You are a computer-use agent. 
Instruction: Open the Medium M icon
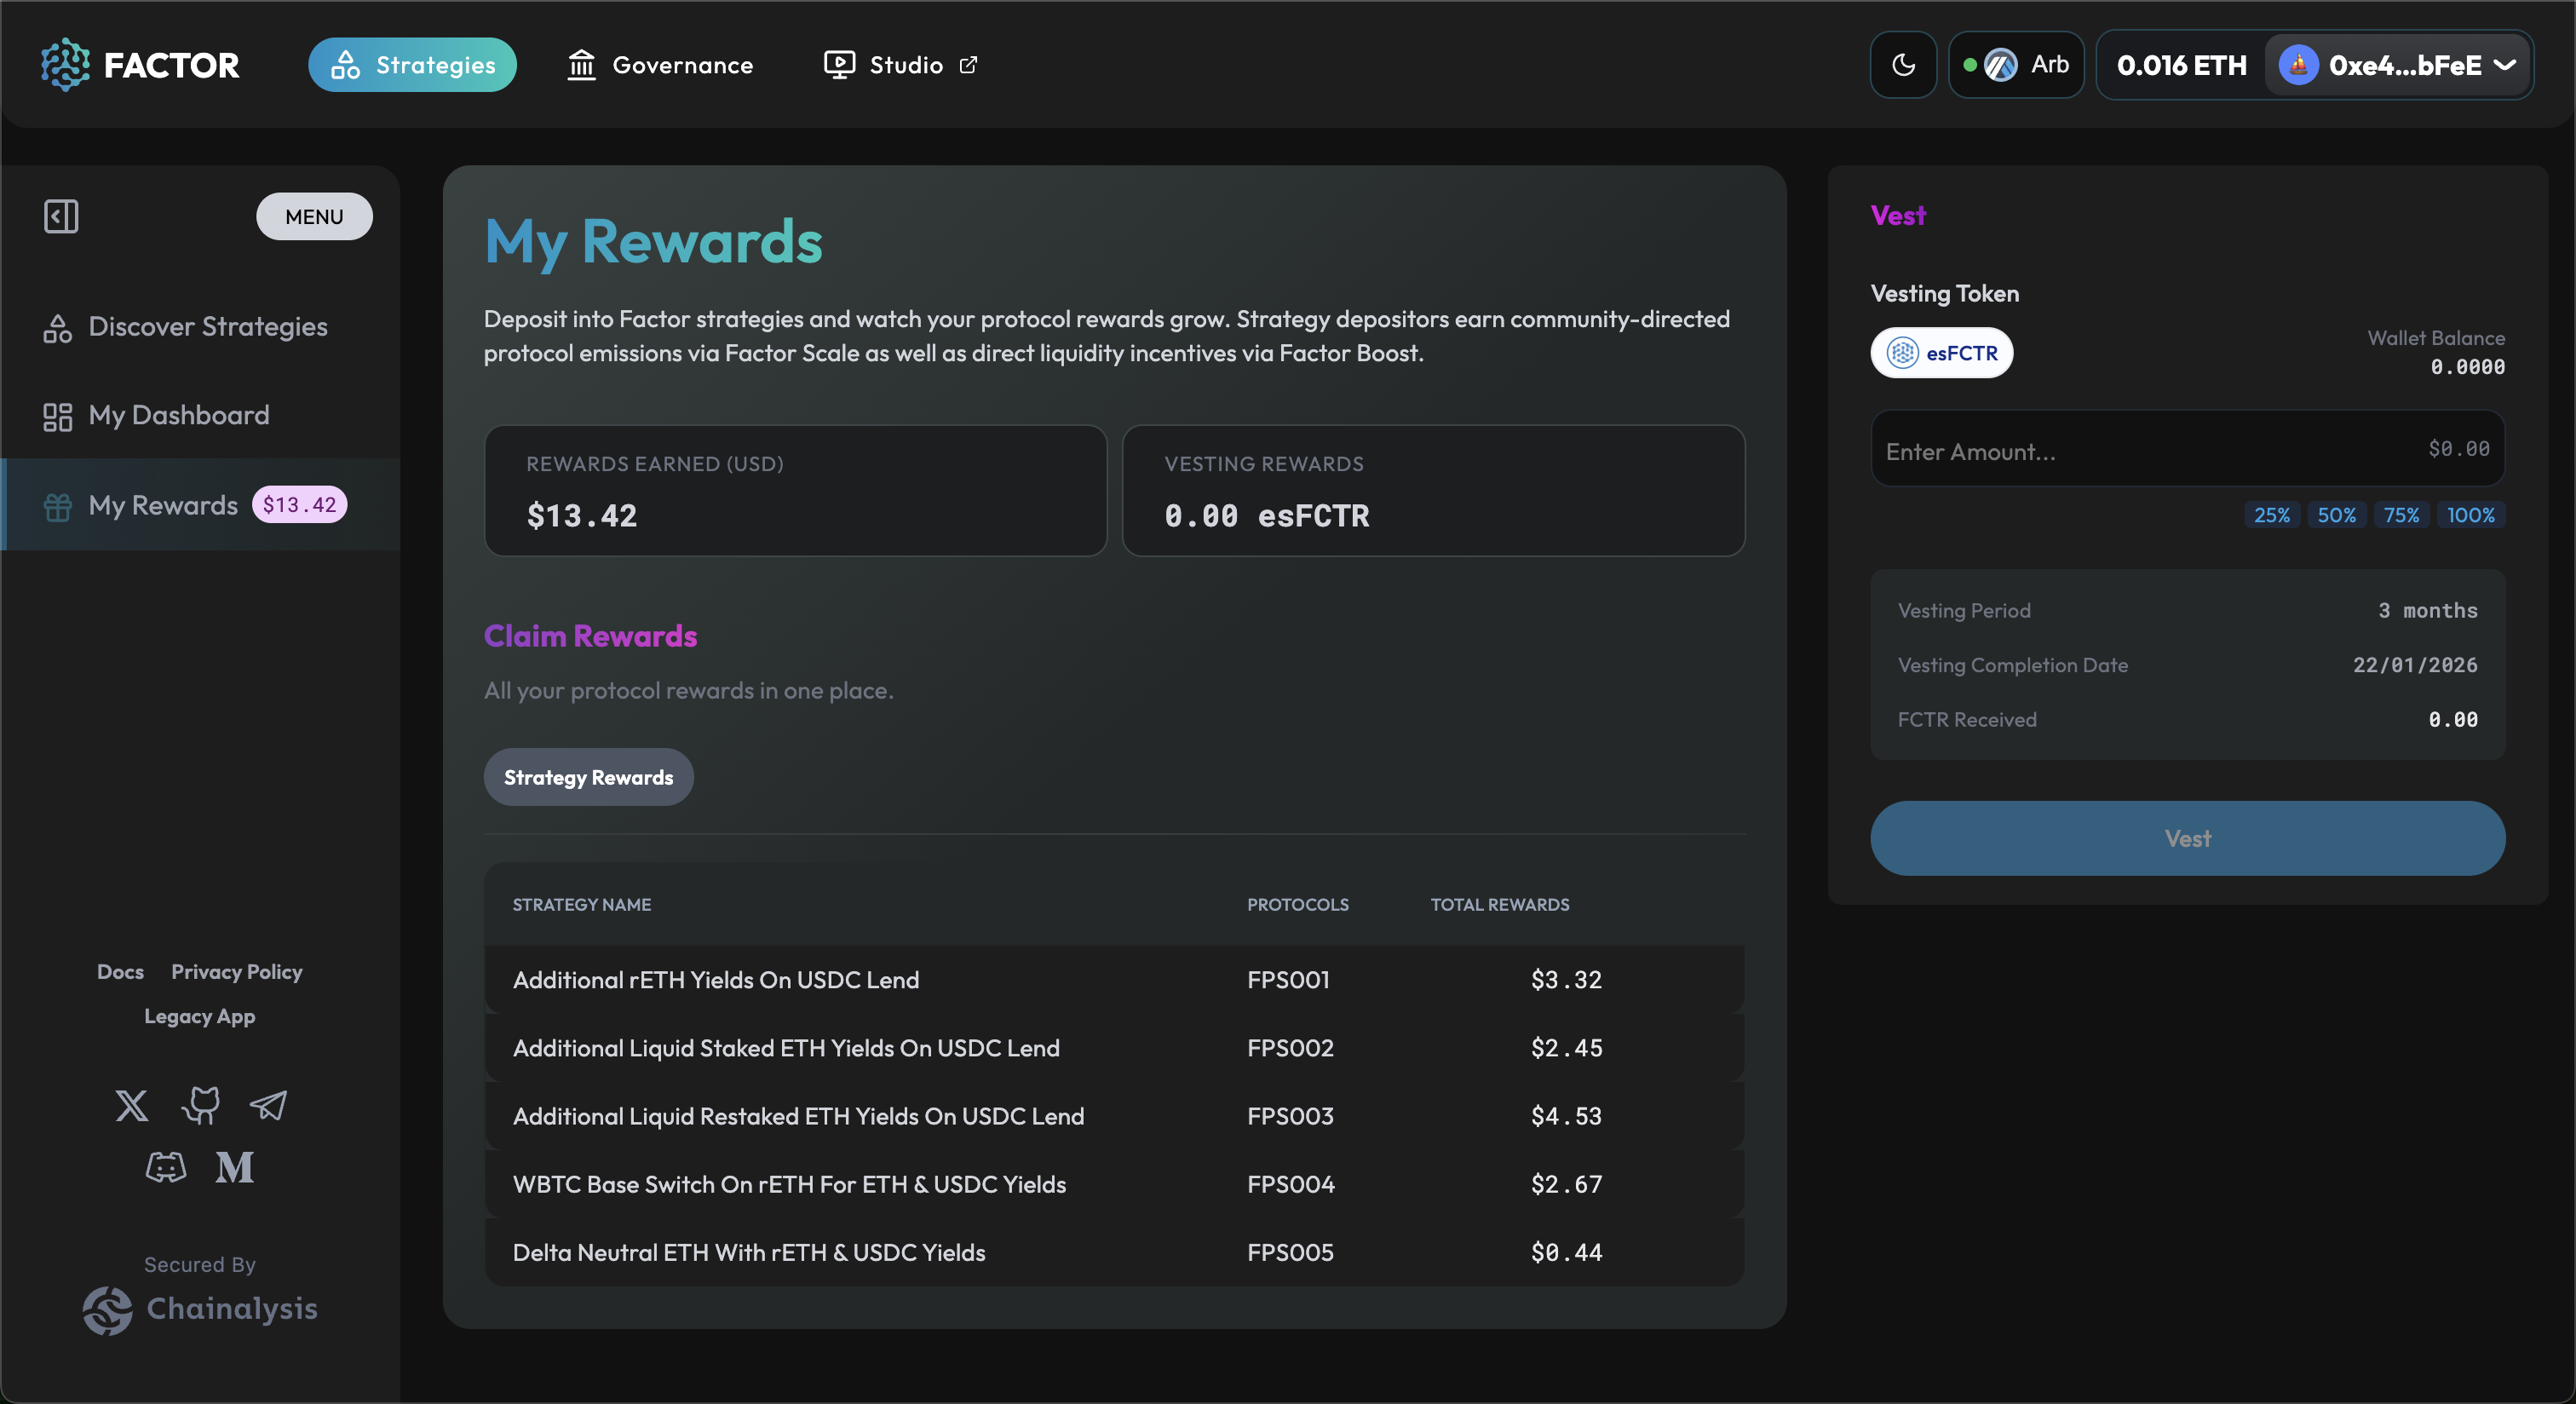(x=235, y=1167)
